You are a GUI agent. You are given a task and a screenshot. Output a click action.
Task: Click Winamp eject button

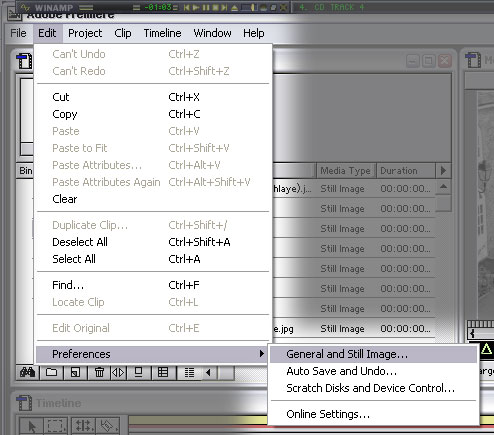(235, 7)
